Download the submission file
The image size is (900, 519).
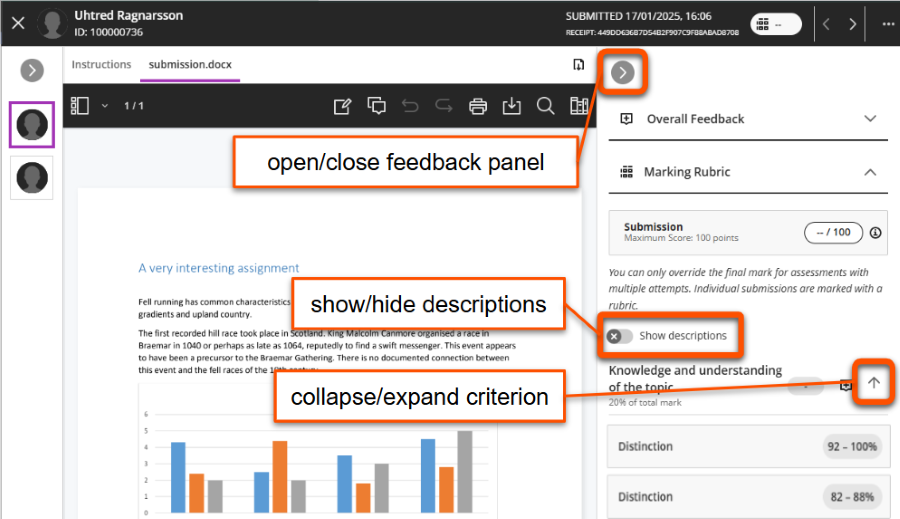[511, 106]
